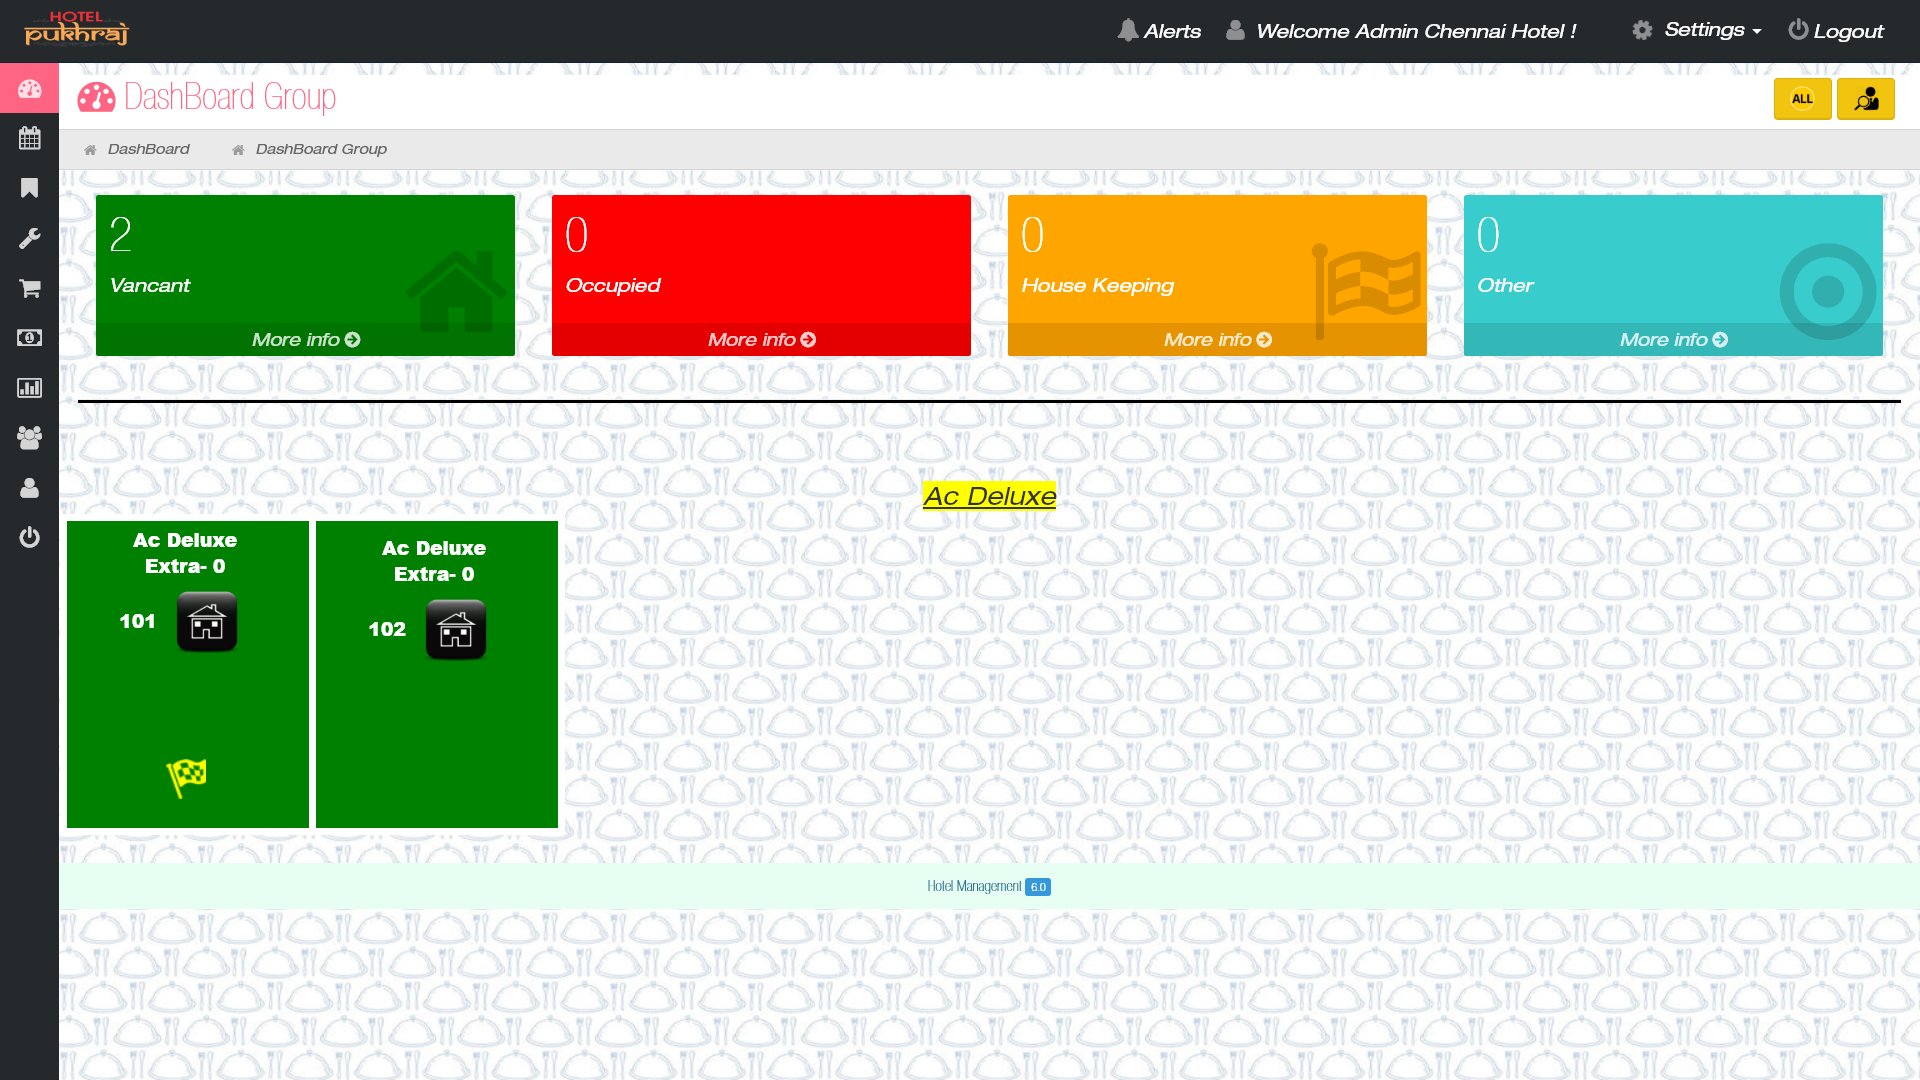This screenshot has width=1920, height=1080.
Task: Click the house icon for room 101
Action: coord(207,621)
